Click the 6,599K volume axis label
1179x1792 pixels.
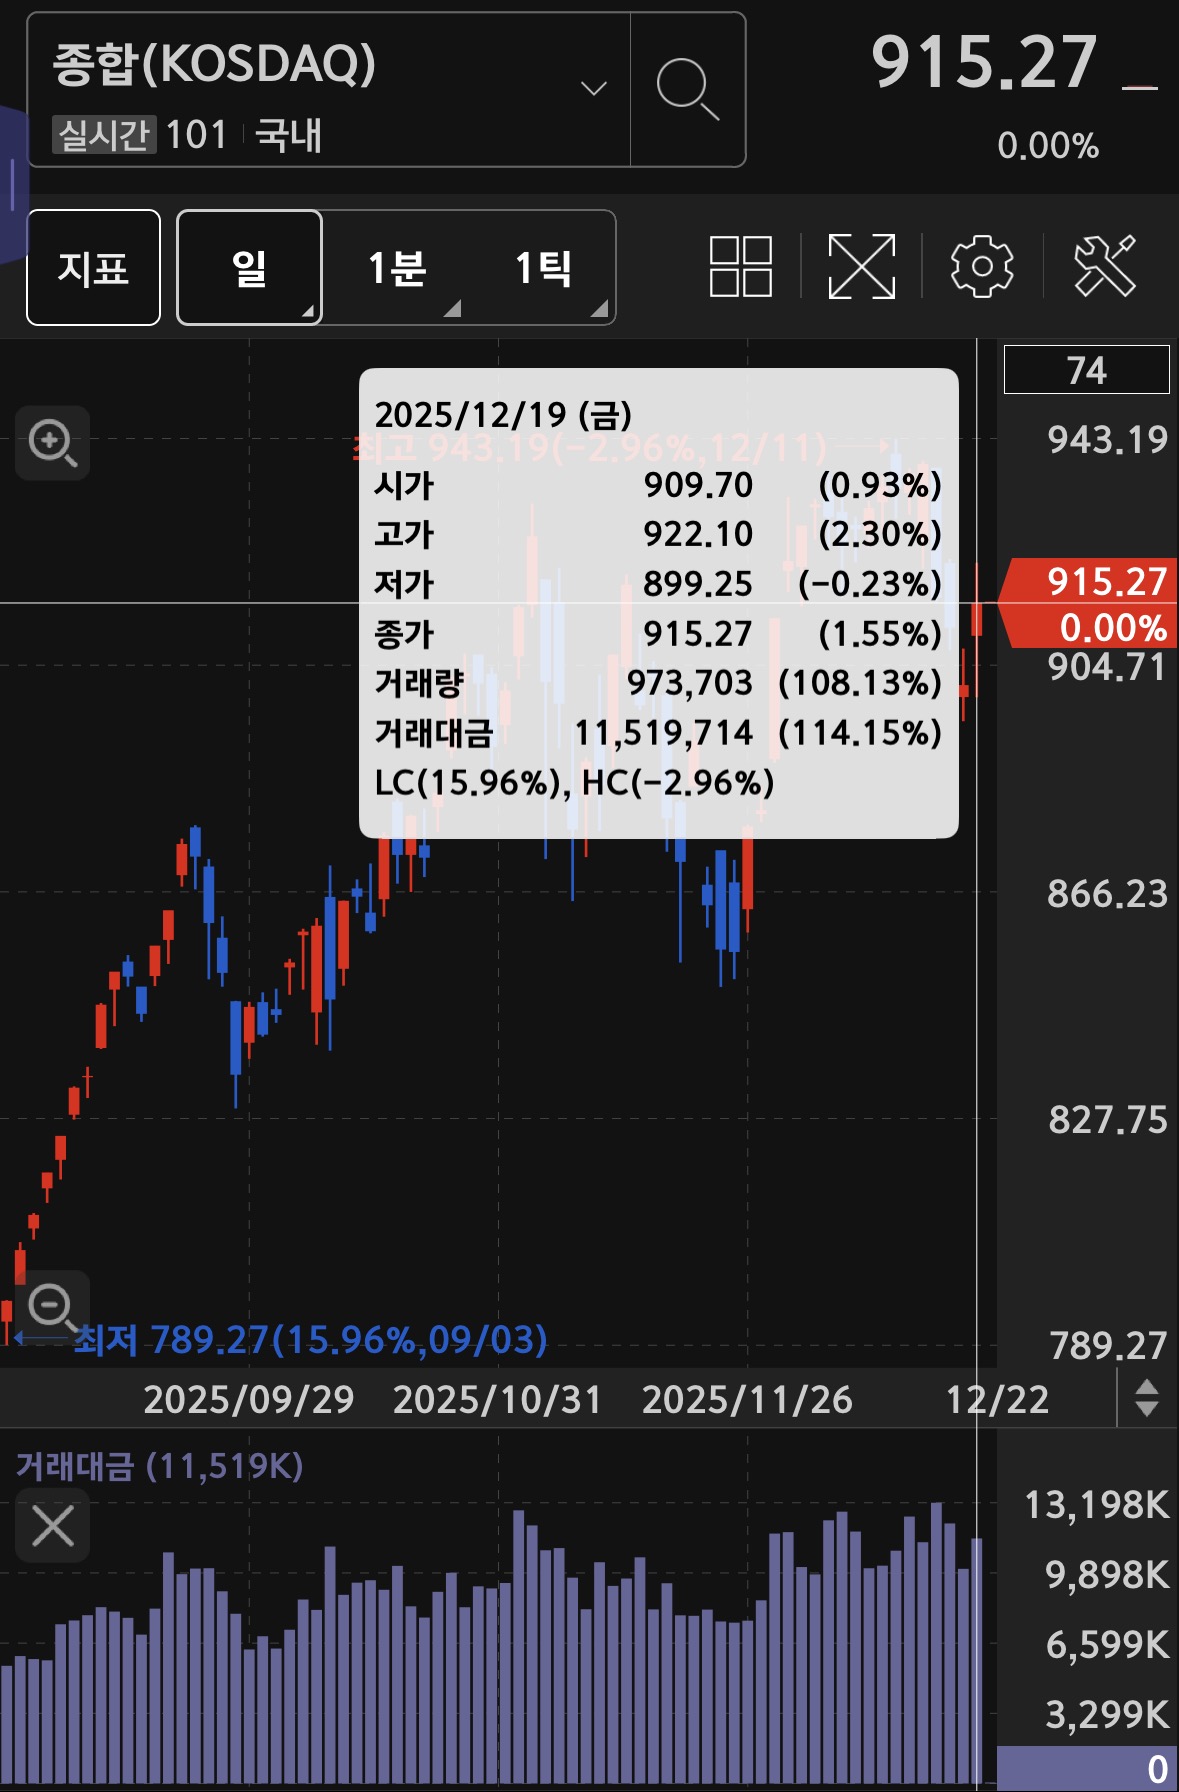tap(1107, 1644)
